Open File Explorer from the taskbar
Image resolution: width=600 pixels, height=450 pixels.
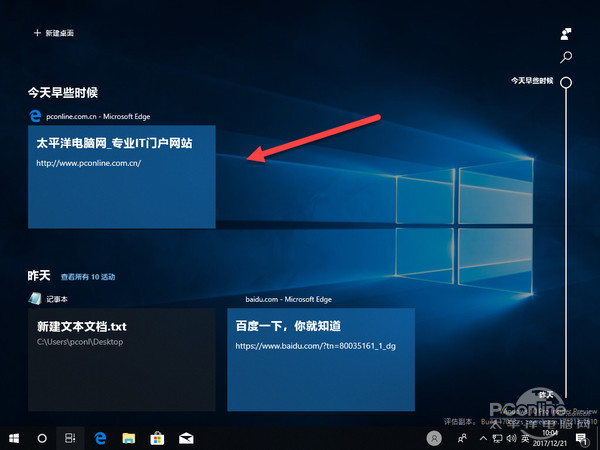[129, 439]
